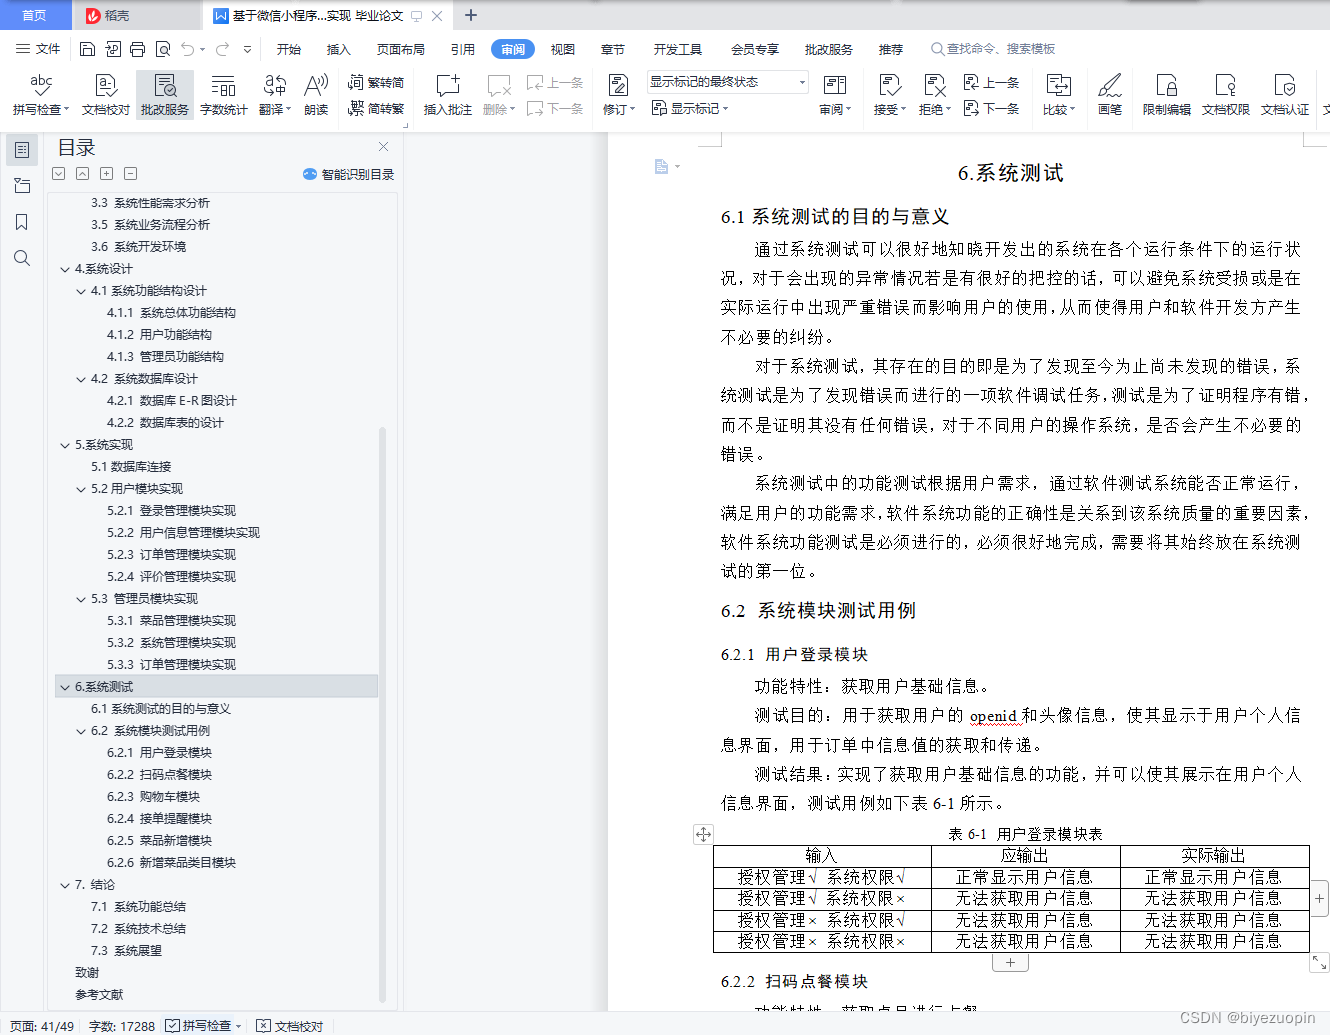Open 显示标记的最终状态 combo box
The height and width of the screenshot is (1035, 1330).
[727, 82]
